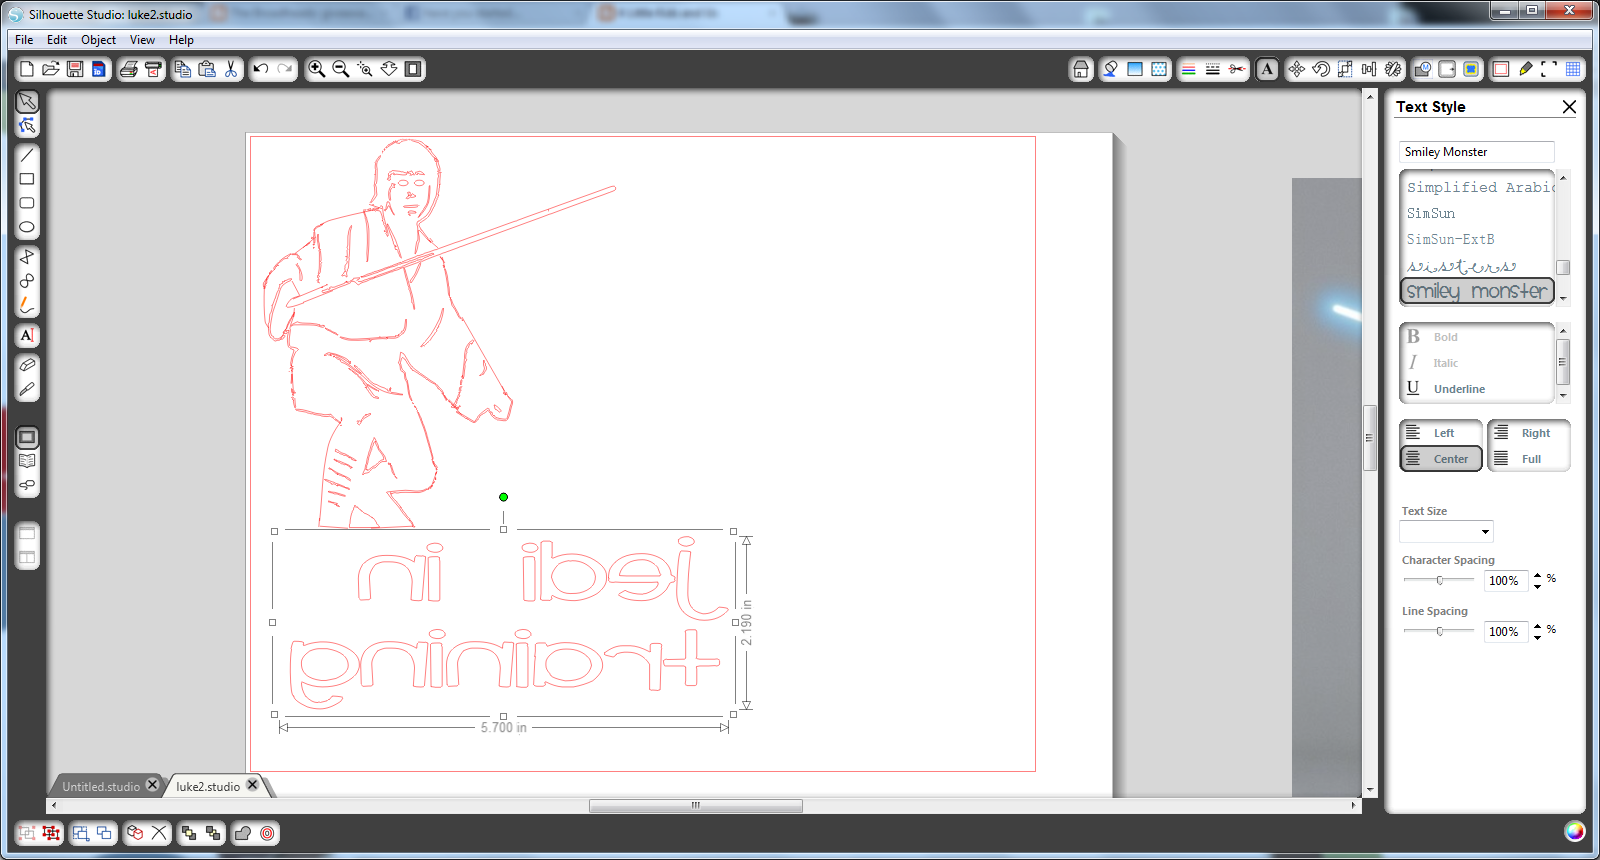Save to SD card using blue icon
Viewport: 1600px width, 860px height.
point(99,69)
